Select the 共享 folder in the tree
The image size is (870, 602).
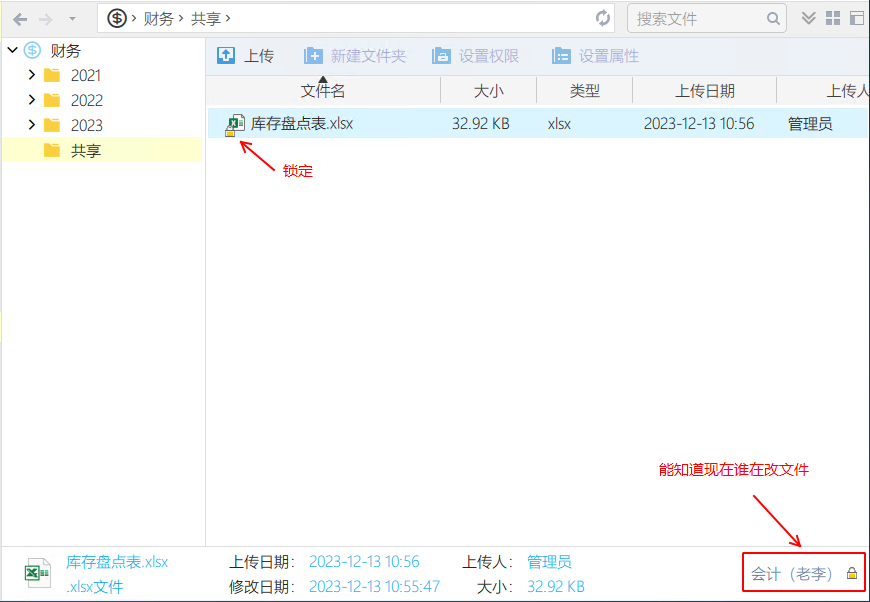tap(85, 151)
